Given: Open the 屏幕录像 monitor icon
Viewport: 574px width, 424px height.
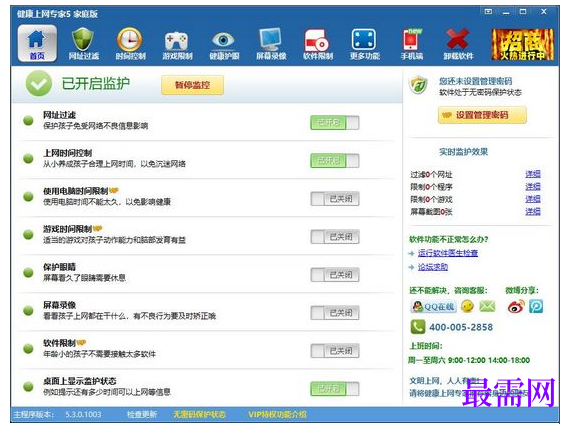Looking at the screenshot, I should pos(271,43).
